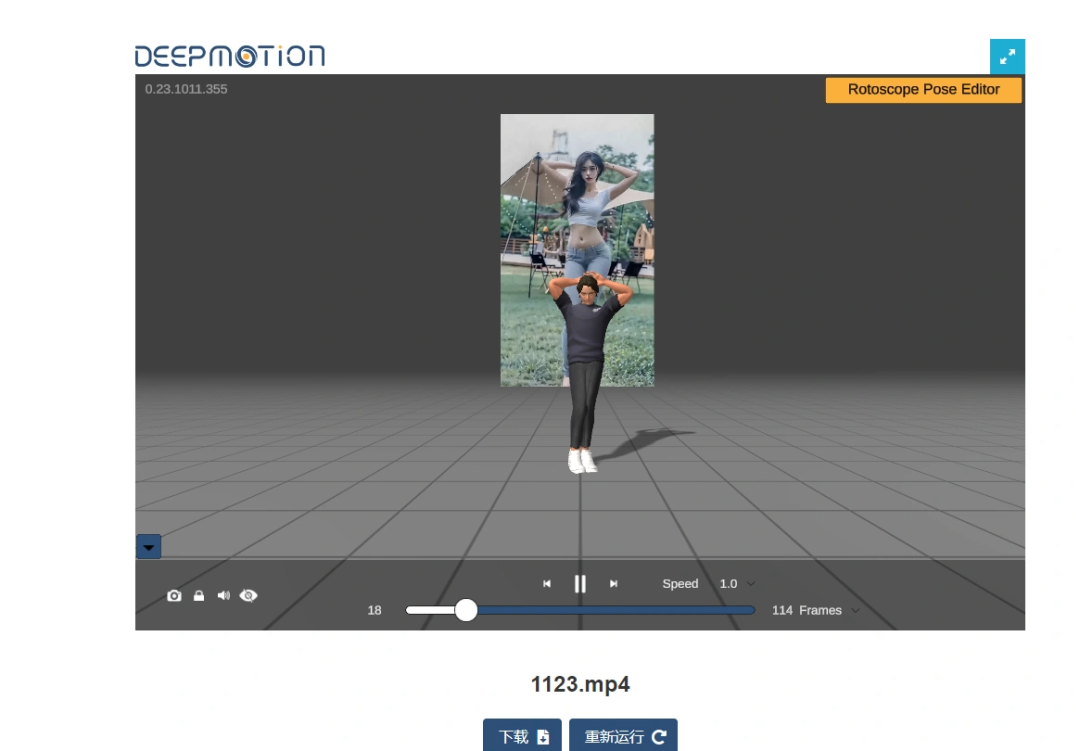Click the total frame count 114
Screen dimensions: 1080x751
tap(782, 610)
